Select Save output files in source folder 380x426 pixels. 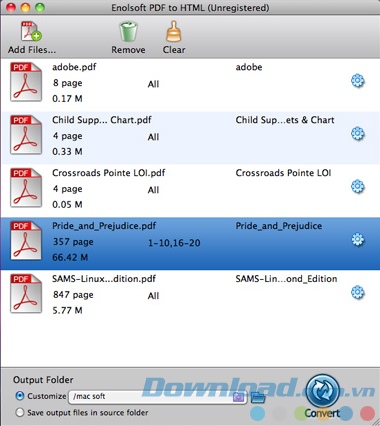20,412
